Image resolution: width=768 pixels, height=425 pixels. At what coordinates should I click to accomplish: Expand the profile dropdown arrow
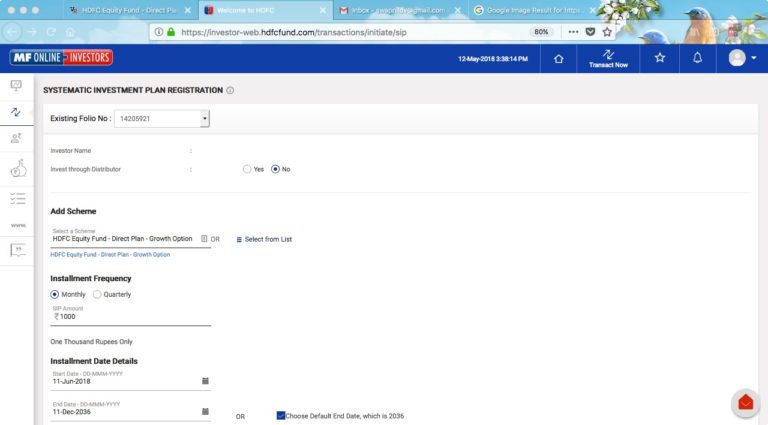click(x=754, y=58)
